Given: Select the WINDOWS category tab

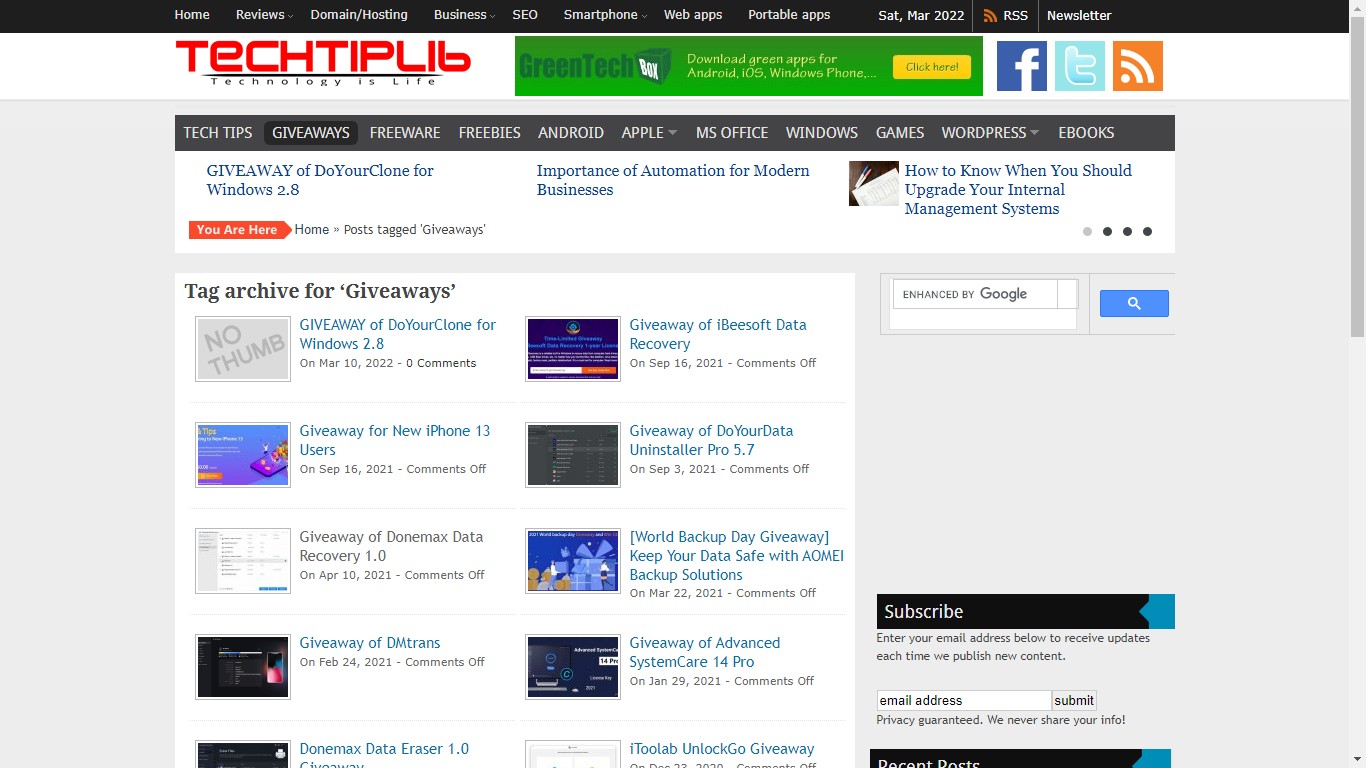Looking at the screenshot, I should click(x=822, y=132).
